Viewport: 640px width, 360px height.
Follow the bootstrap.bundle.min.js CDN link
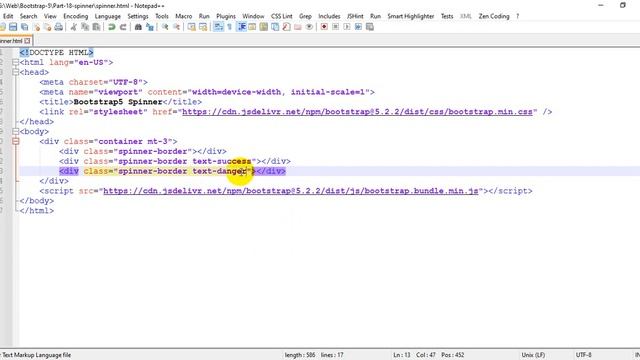(x=291, y=191)
